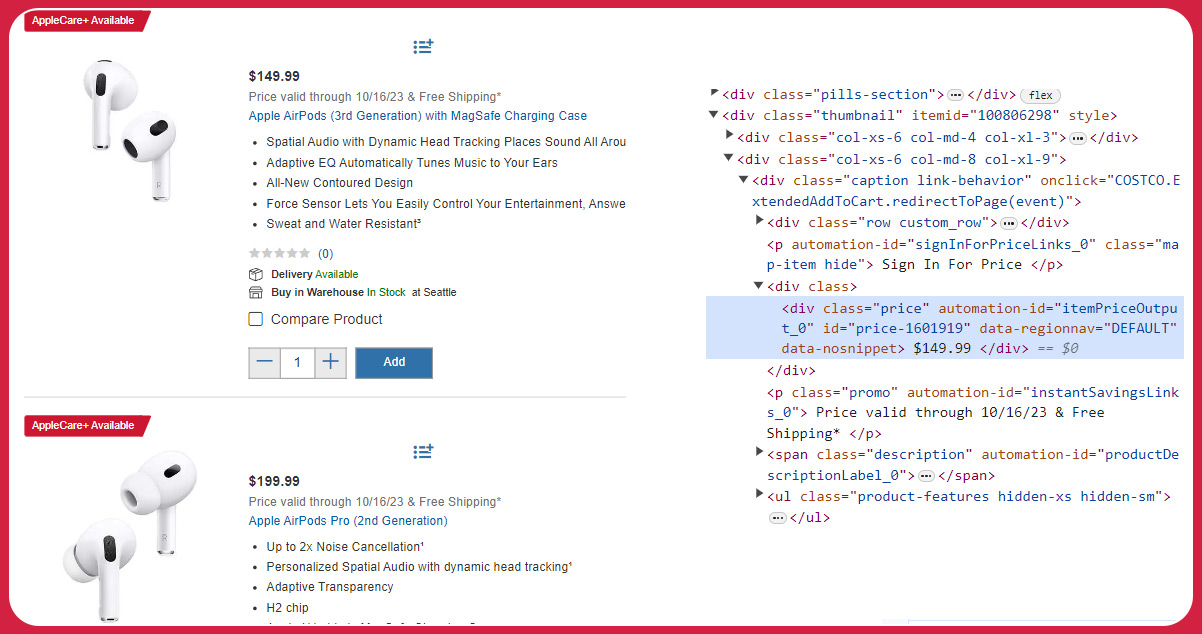Expand the col-md-4 div in the inspector
Viewport: 1202px width, 634px height.
coord(729,137)
